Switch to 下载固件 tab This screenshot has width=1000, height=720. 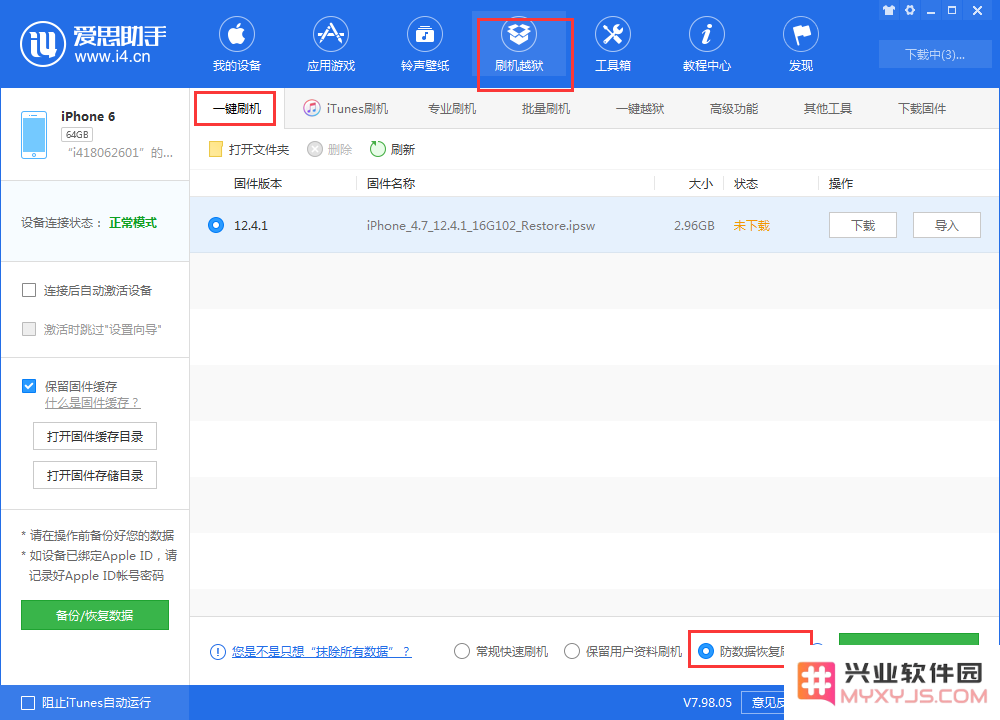922,108
